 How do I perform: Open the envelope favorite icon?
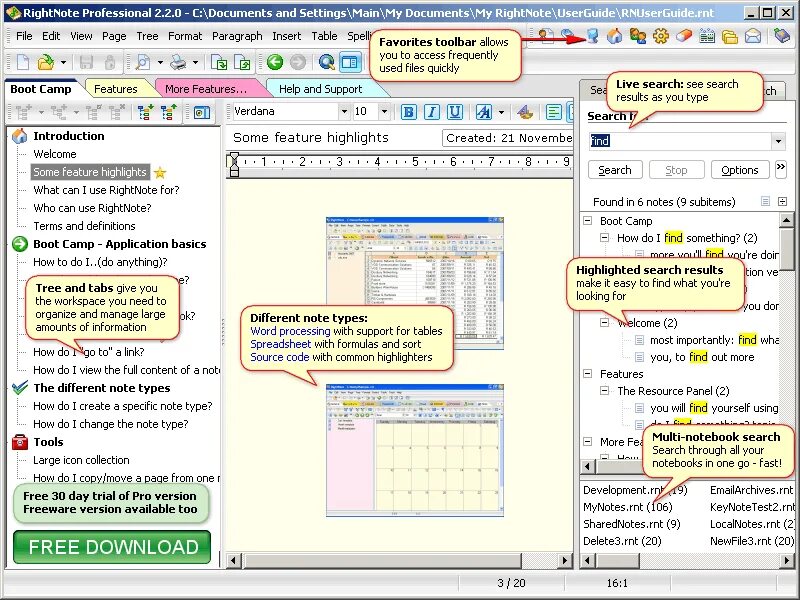click(753, 36)
